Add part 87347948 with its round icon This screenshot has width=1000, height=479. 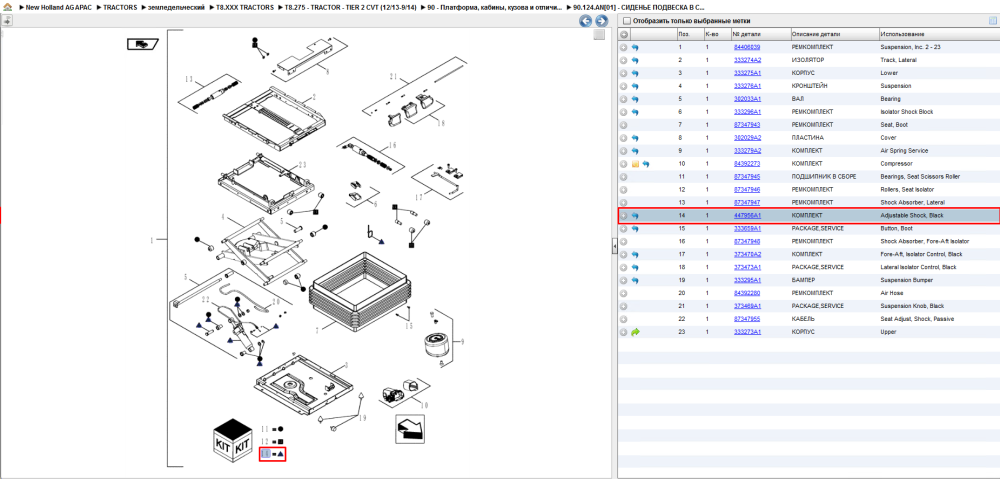coord(624,241)
